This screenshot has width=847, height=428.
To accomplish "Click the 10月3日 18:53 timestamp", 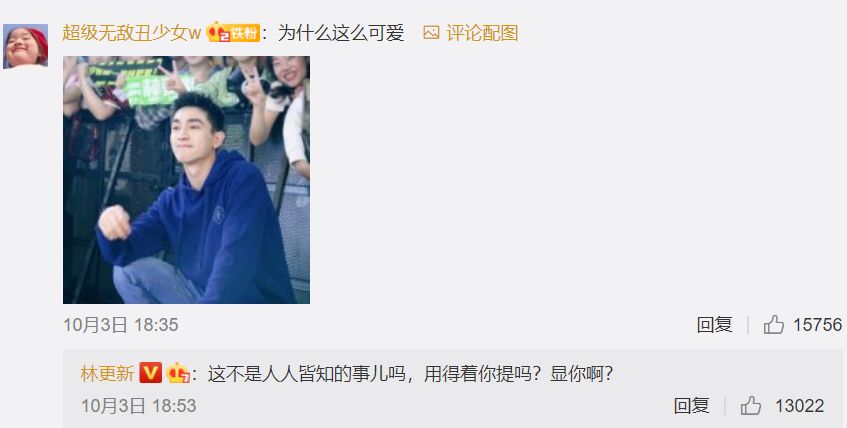I will [138, 406].
